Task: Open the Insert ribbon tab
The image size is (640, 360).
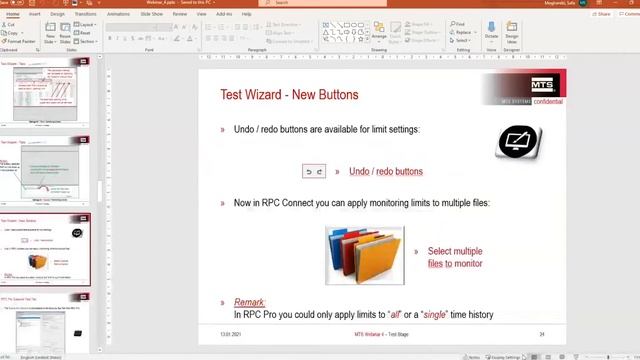Action: tap(35, 14)
